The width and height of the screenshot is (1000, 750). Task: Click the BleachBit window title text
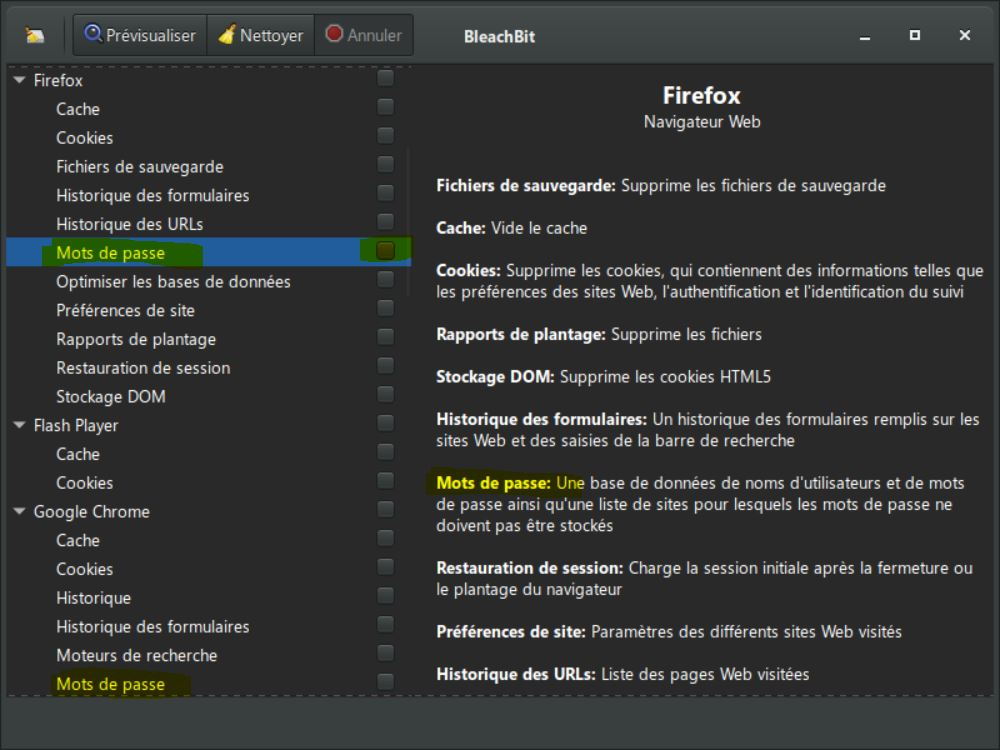(499, 36)
